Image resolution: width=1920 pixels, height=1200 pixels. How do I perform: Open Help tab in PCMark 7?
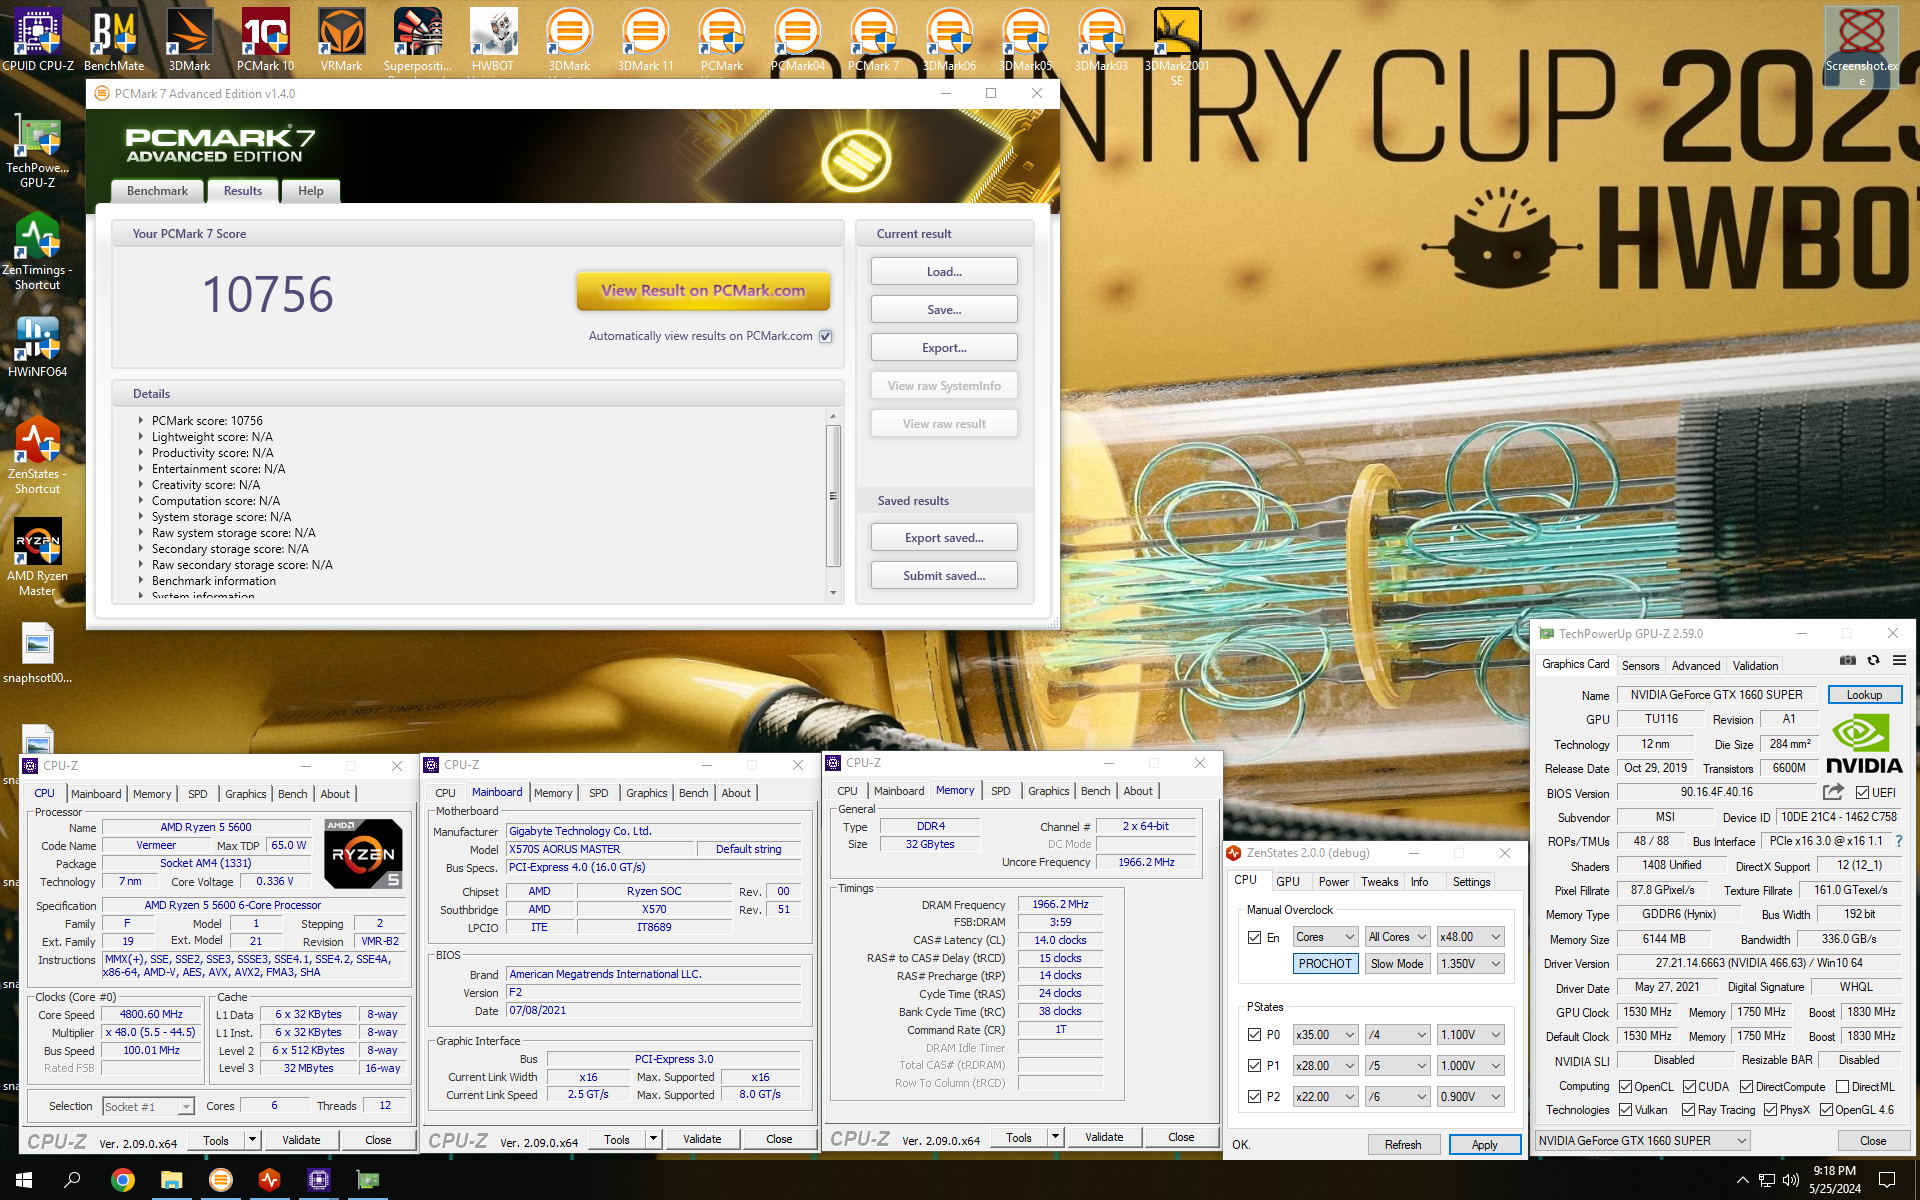(x=310, y=191)
